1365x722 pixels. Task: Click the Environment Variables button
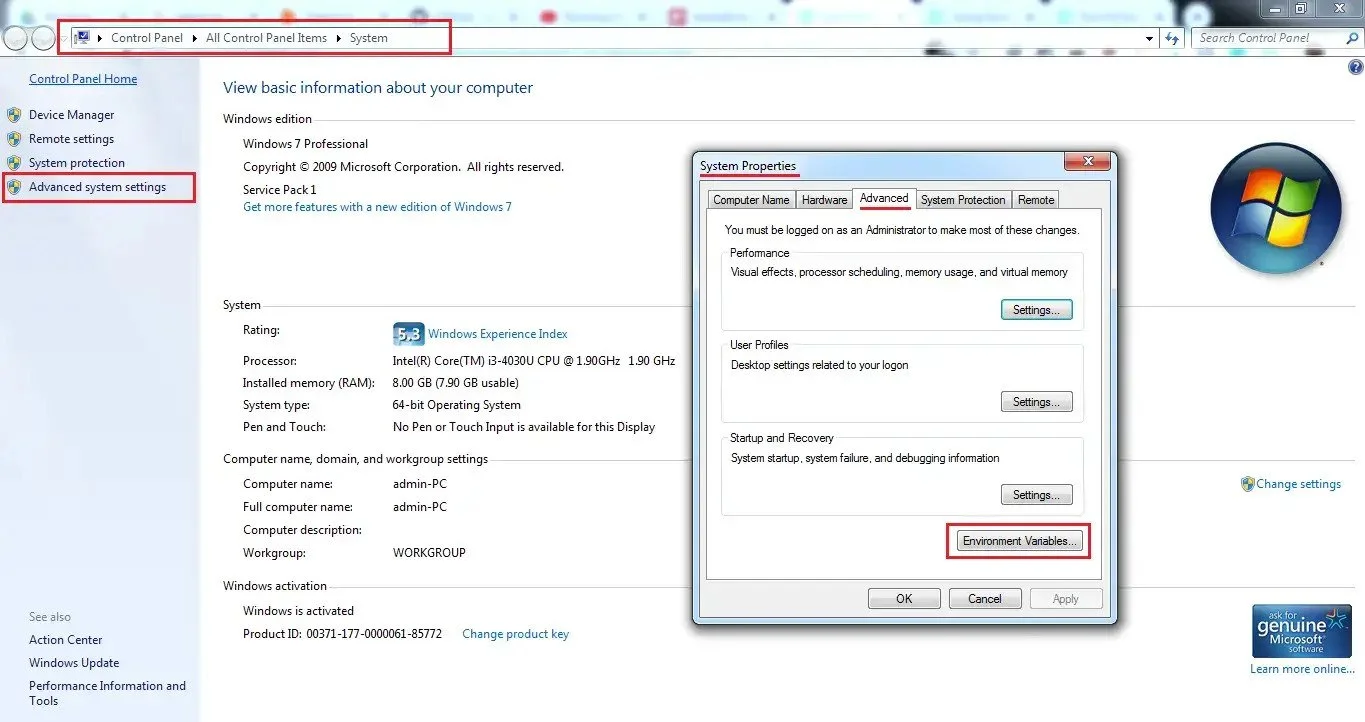tap(1017, 540)
